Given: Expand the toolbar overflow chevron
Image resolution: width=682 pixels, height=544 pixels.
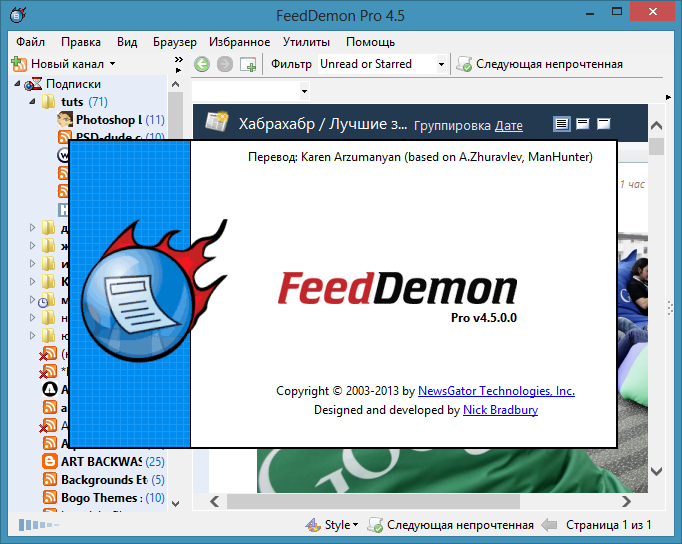Looking at the screenshot, I should pyautogui.click(x=178, y=60).
